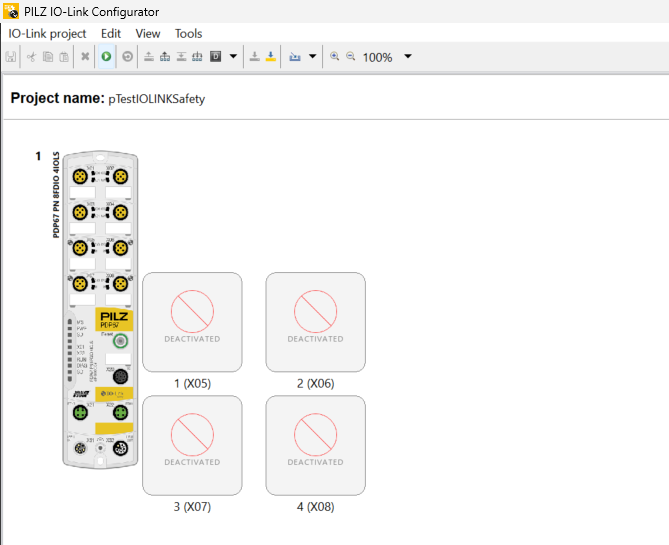This screenshot has width=669, height=545.
Task: Select deactivated port 4 (X08) tile
Action: 315,446
